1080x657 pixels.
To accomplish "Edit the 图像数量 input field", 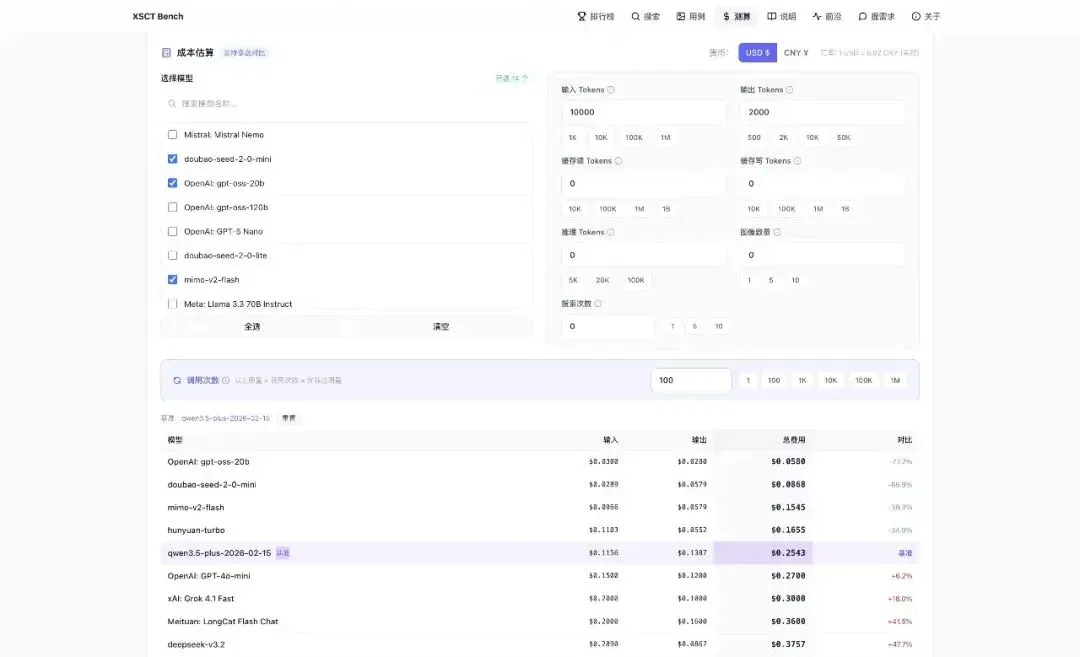I will [822, 255].
